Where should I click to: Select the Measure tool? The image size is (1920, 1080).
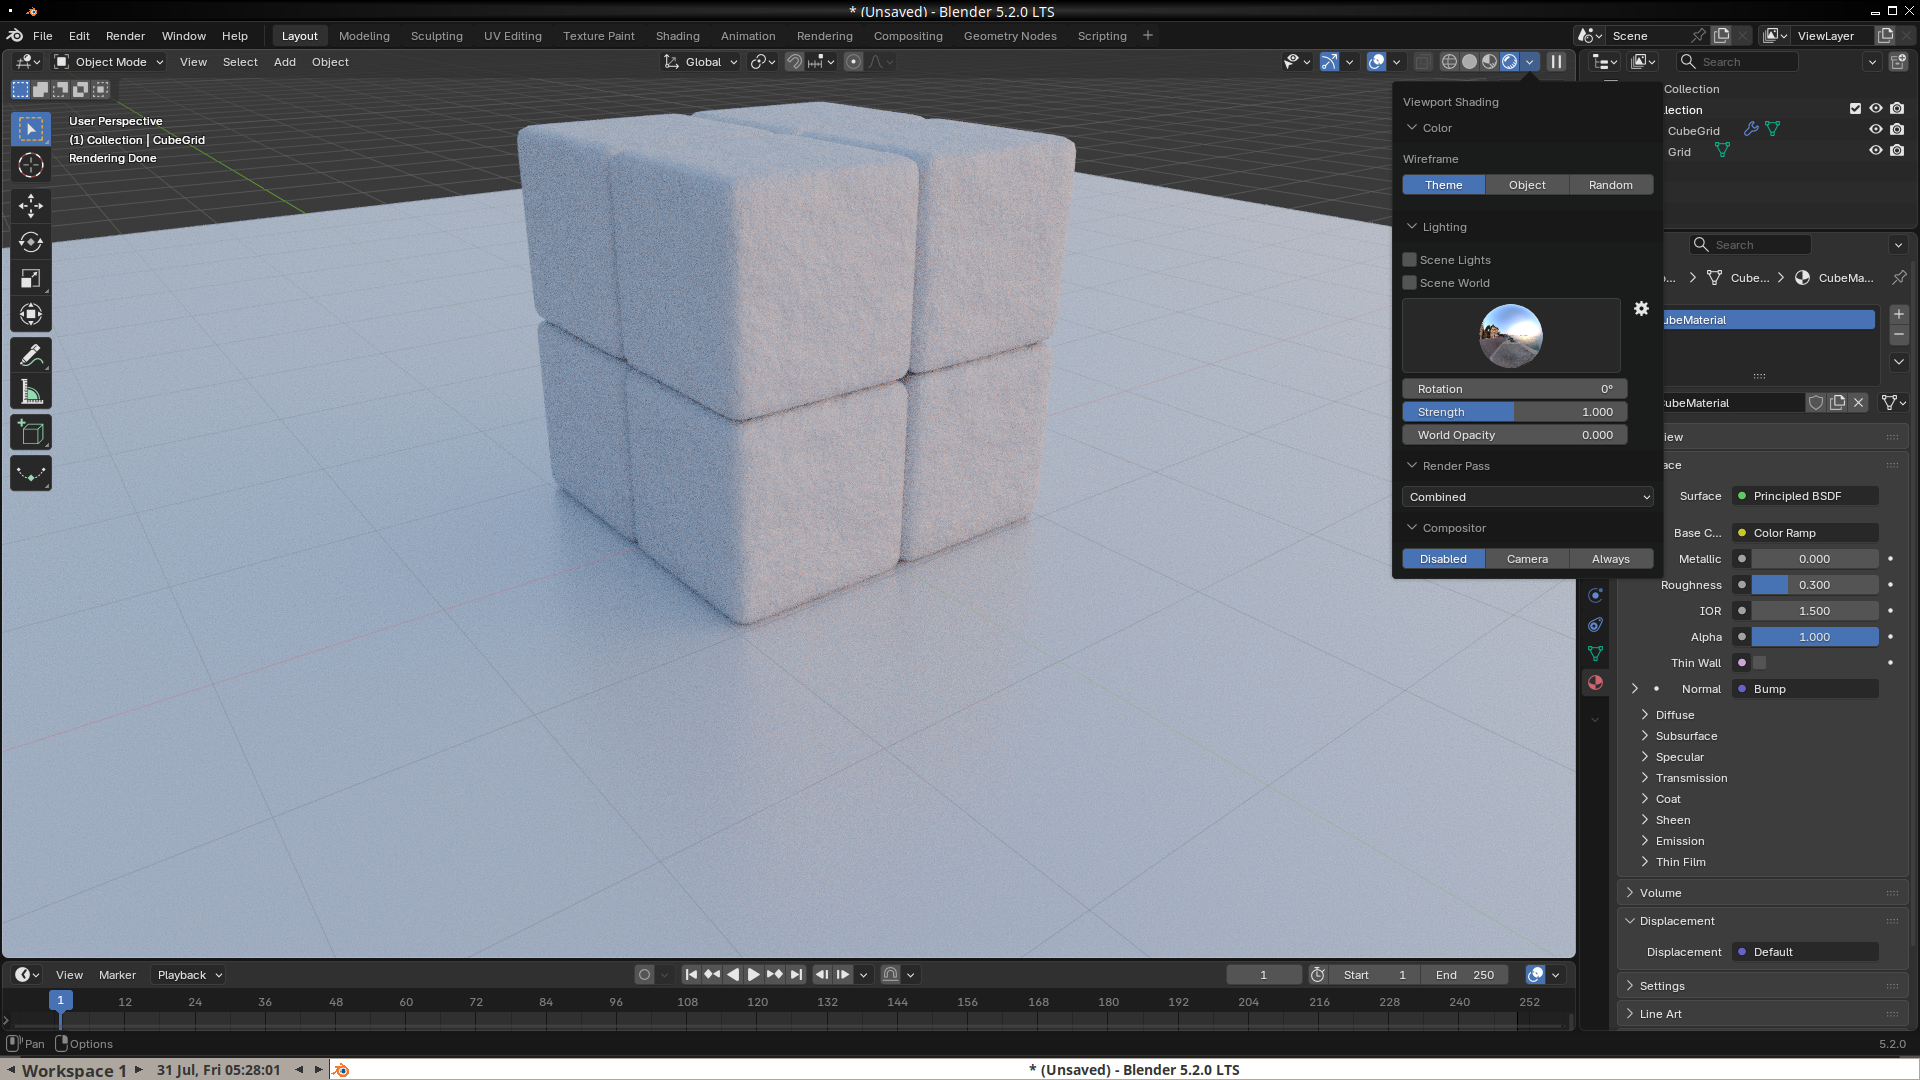pyautogui.click(x=31, y=392)
